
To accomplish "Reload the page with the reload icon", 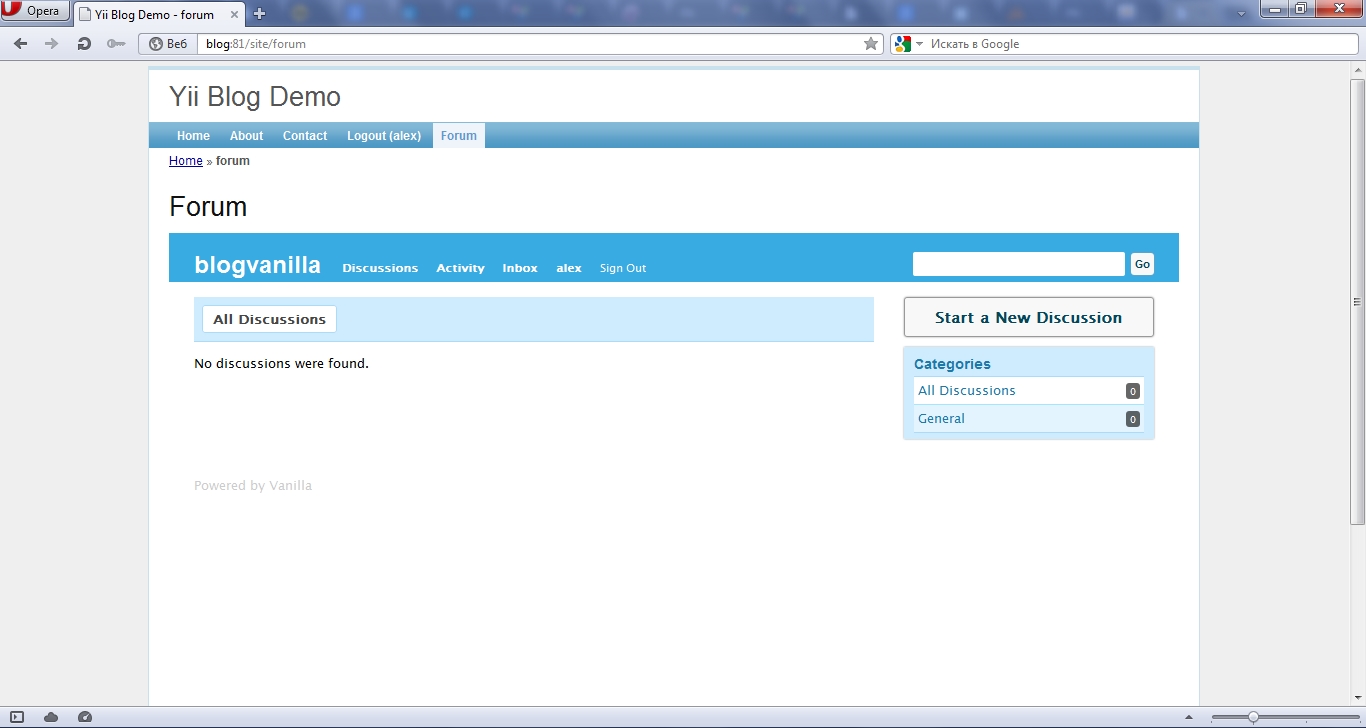I will 84,44.
